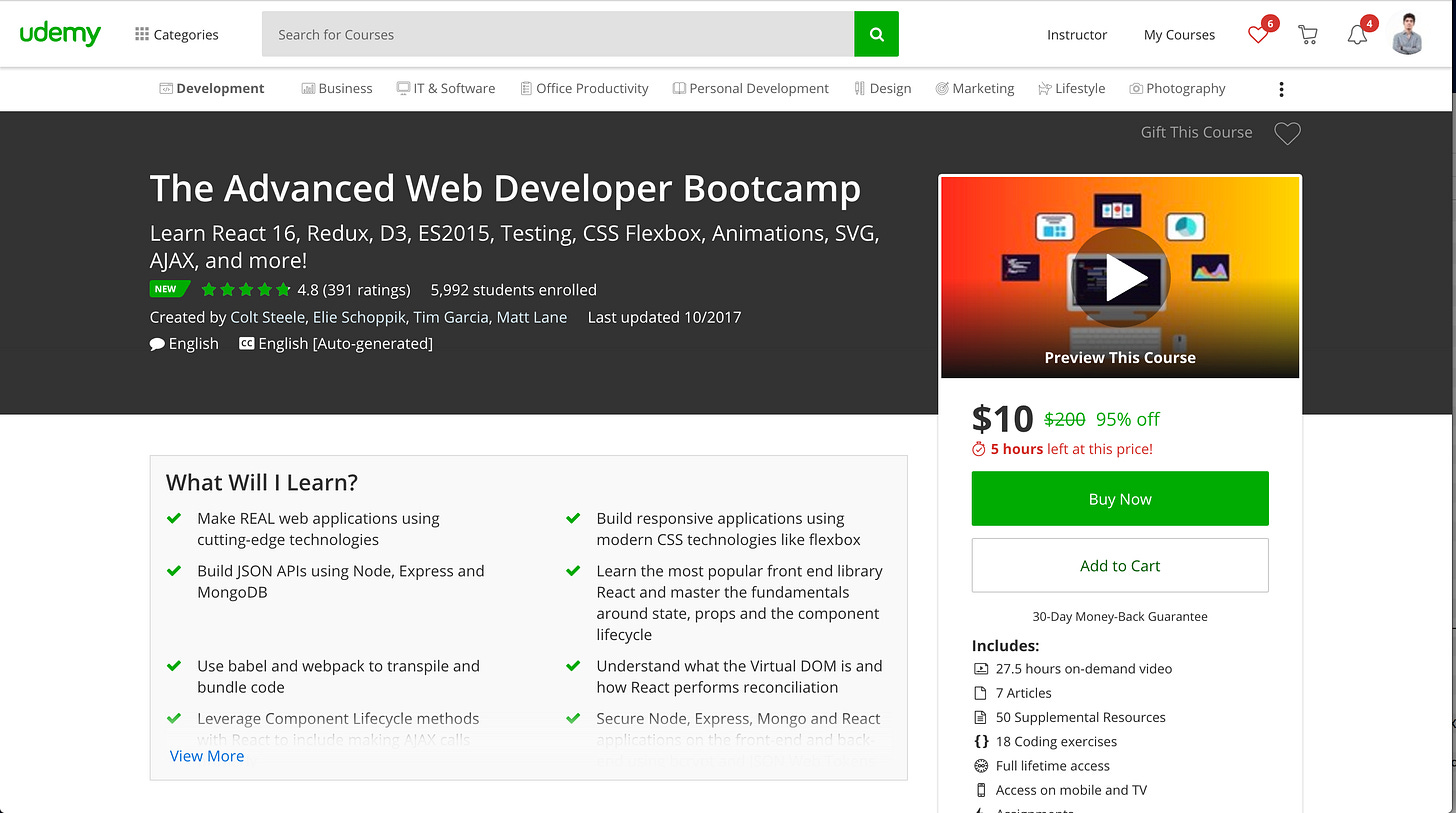Screen dimensions: 1456x813
Task: Click the speech bubble English language icon
Action: [x=157, y=343]
